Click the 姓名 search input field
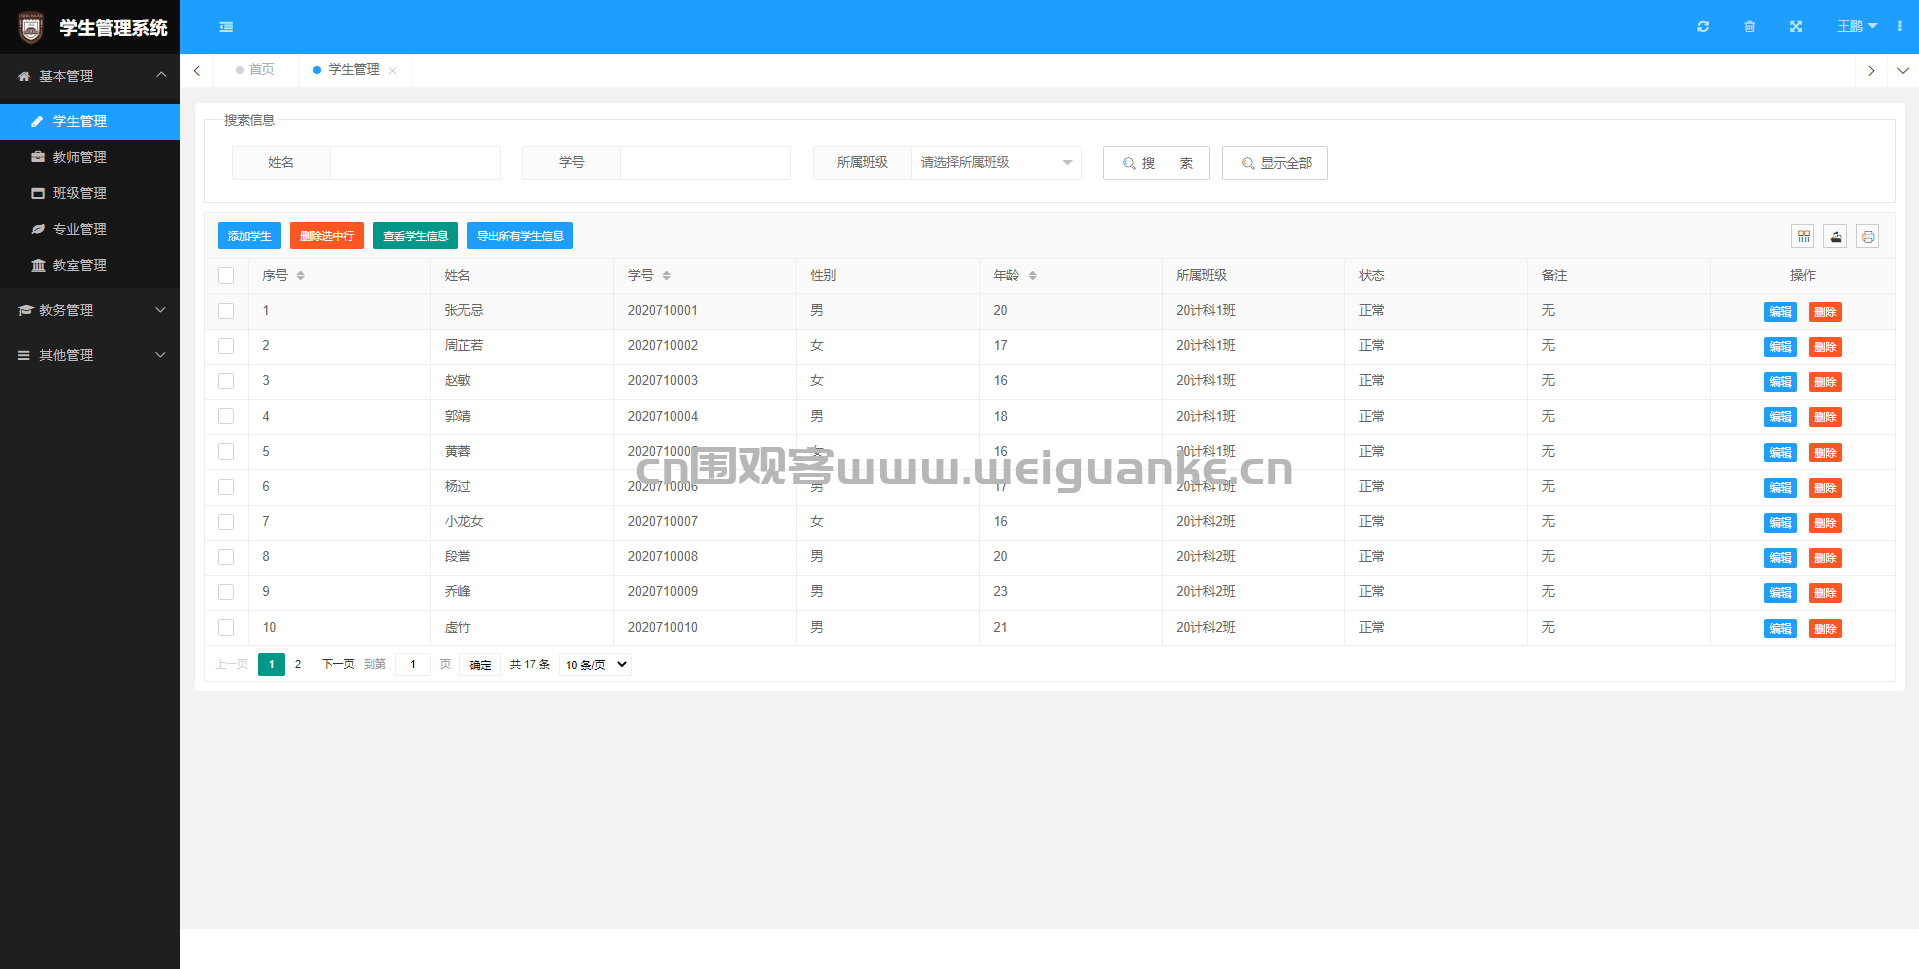Image resolution: width=1919 pixels, height=969 pixels. pos(415,163)
